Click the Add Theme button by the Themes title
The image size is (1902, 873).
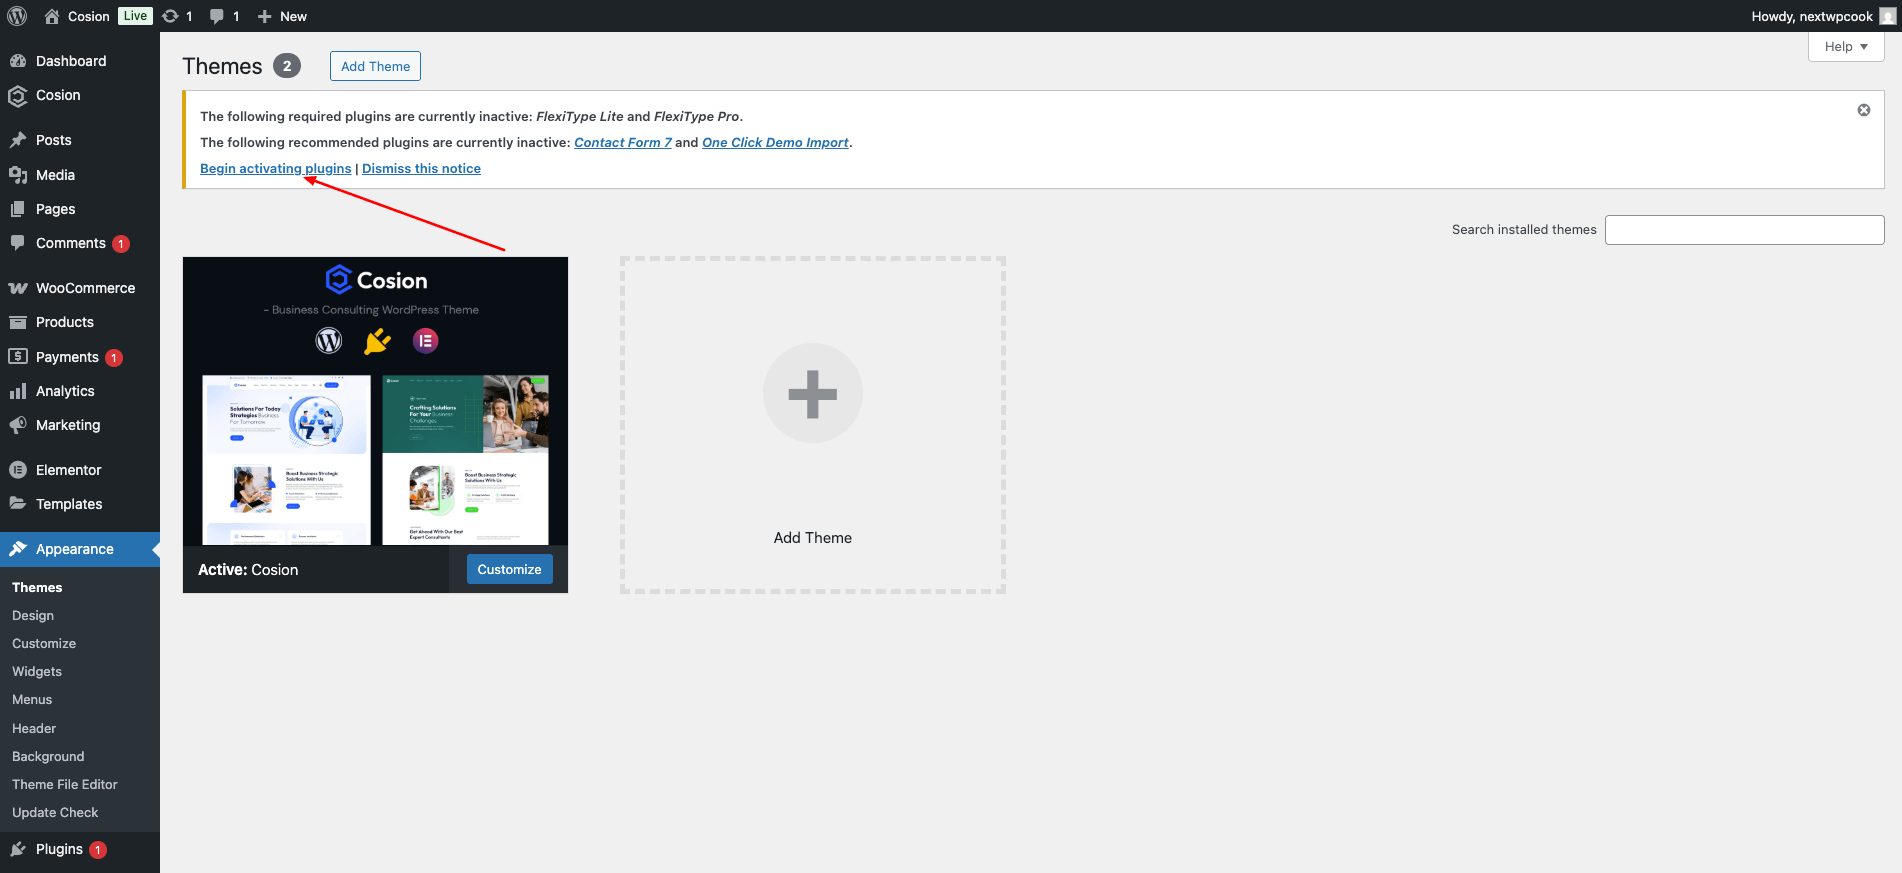pyautogui.click(x=375, y=66)
